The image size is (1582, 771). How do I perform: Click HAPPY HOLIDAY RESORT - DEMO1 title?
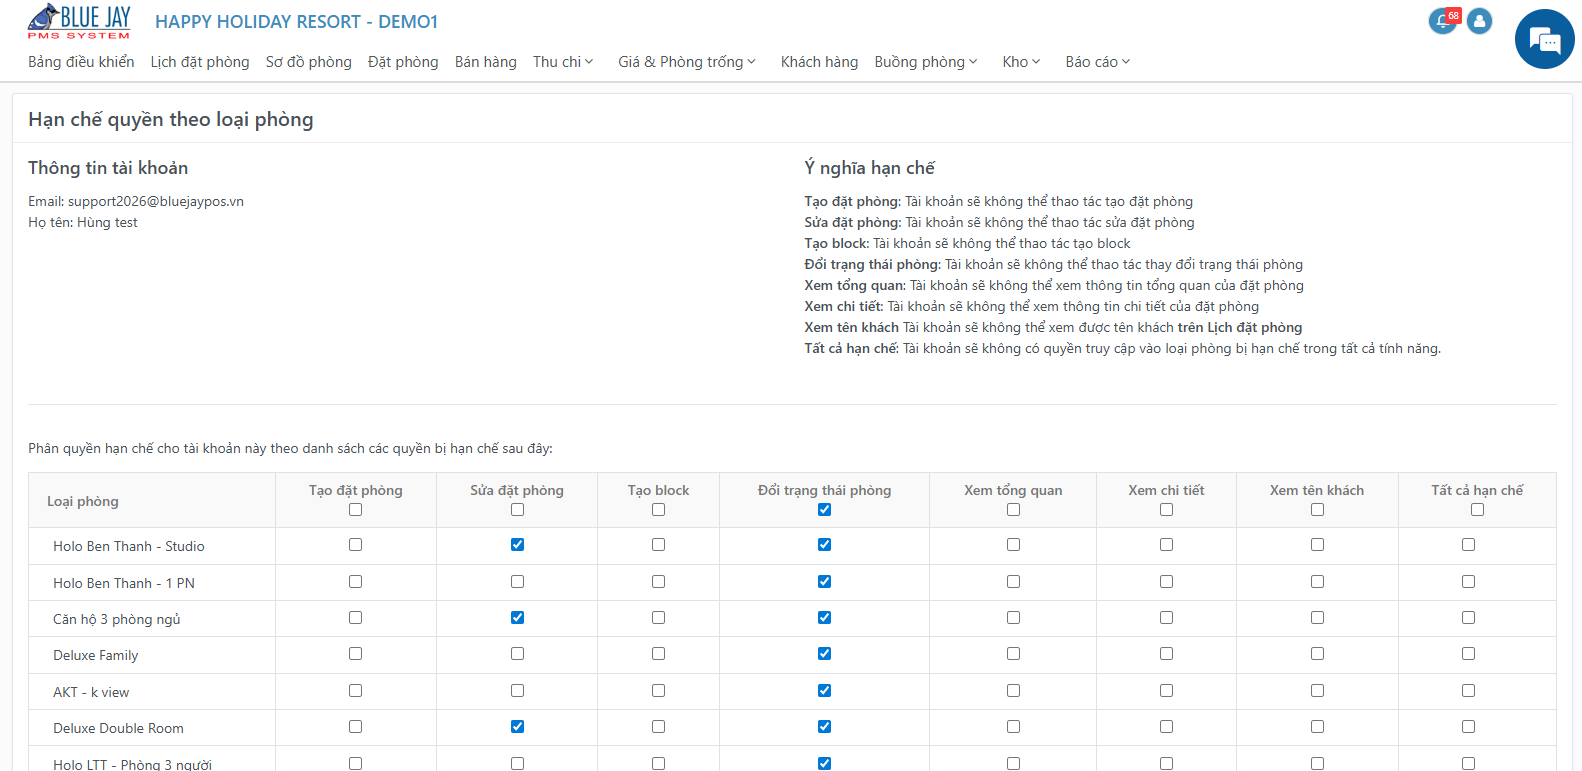[x=296, y=22]
